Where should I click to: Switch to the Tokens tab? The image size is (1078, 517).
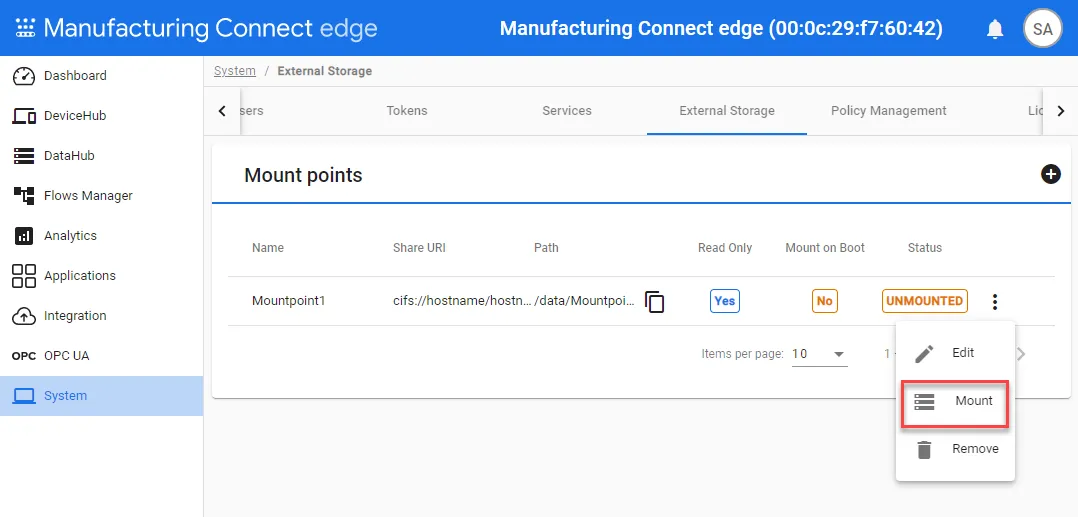(x=406, y=111)
